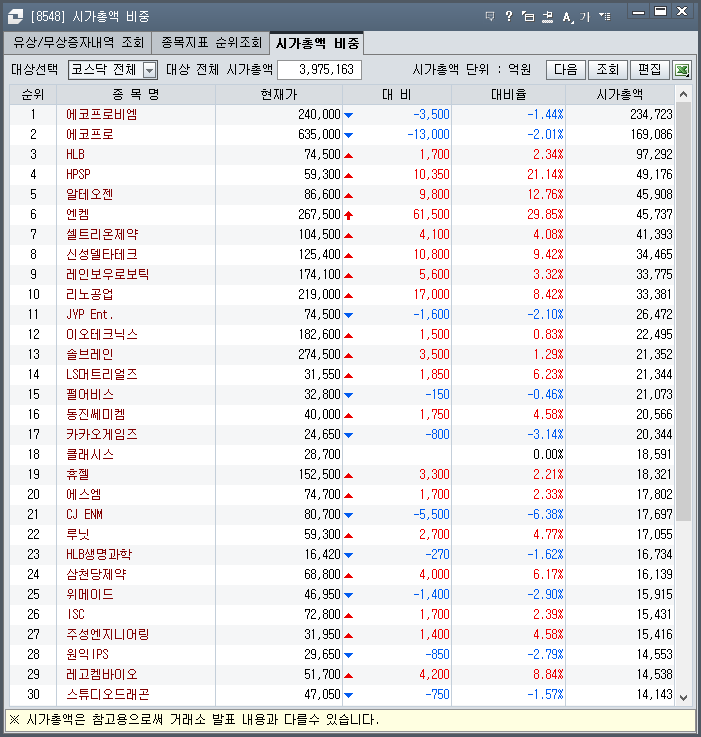Select stock 알테오젠
The image size is (701, 737).
tap(89, 194)
